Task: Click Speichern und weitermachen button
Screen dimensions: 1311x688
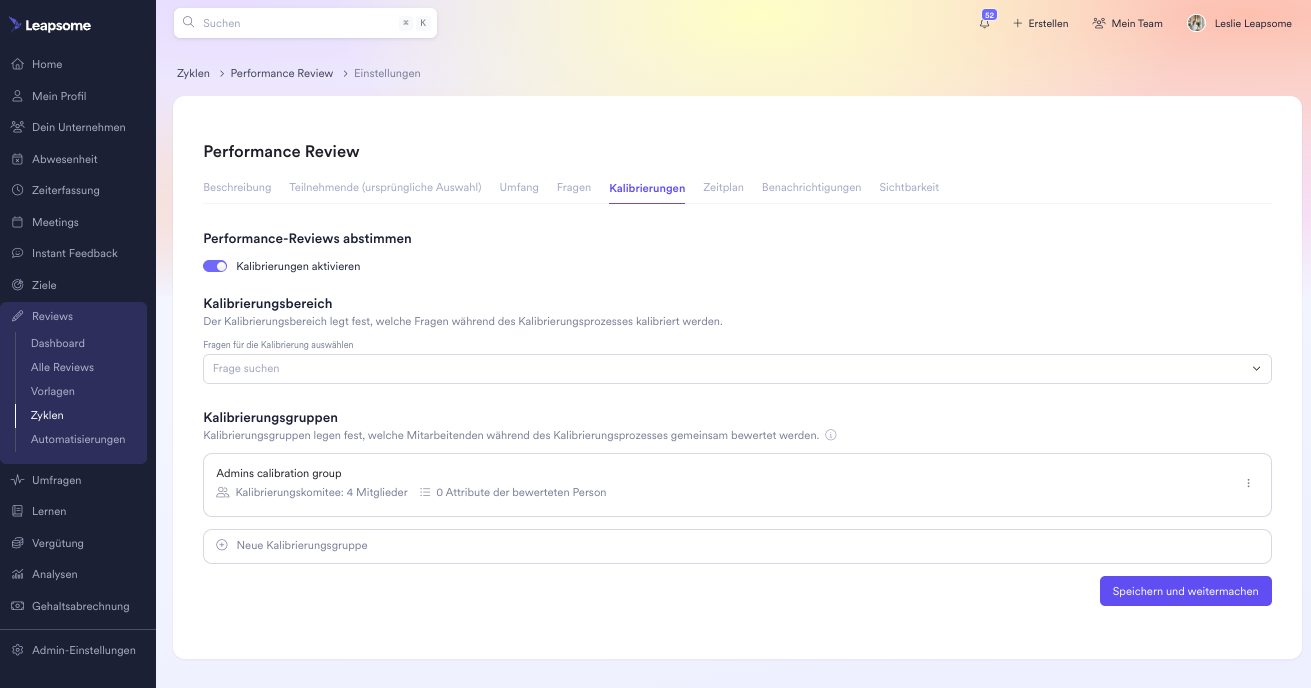Action: 1185,591
